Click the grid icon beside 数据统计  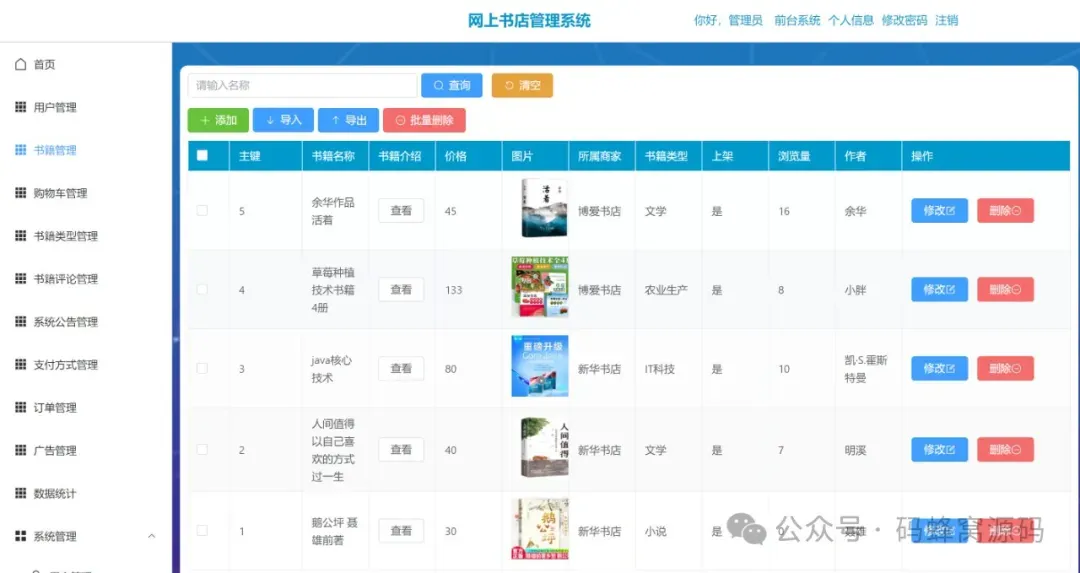[x=21, y=493]
